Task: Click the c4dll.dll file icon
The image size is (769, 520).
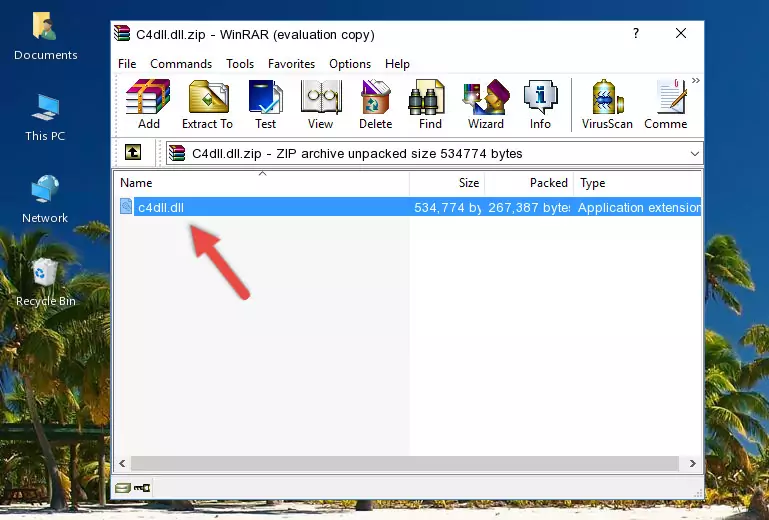Action: [126, 207]
